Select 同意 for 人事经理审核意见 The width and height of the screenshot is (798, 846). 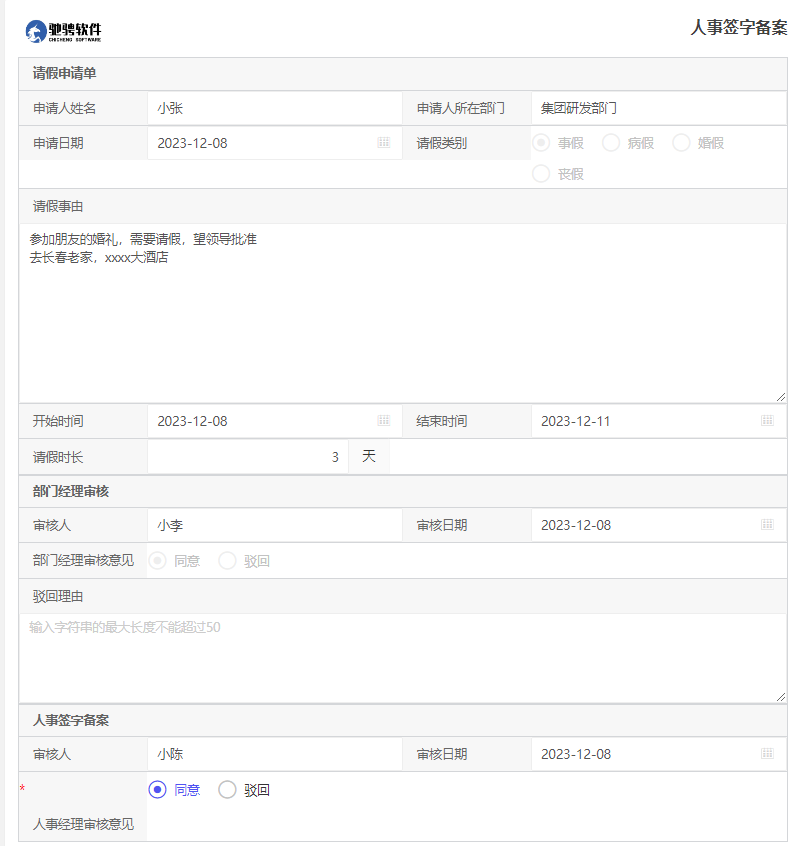tap(158, 790)
